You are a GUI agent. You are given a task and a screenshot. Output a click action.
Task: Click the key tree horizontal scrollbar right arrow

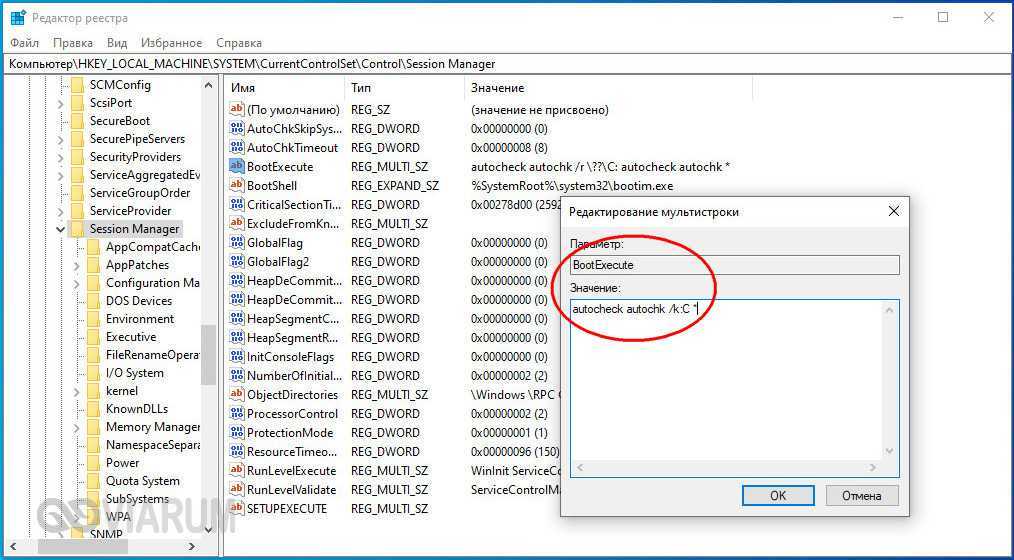coord(191,546)
